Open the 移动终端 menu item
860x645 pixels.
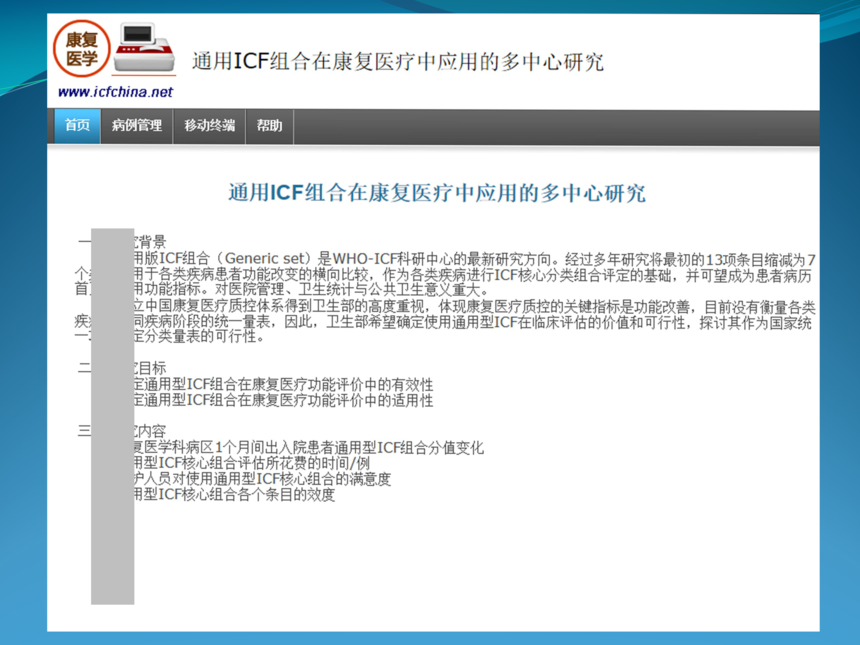210,126
